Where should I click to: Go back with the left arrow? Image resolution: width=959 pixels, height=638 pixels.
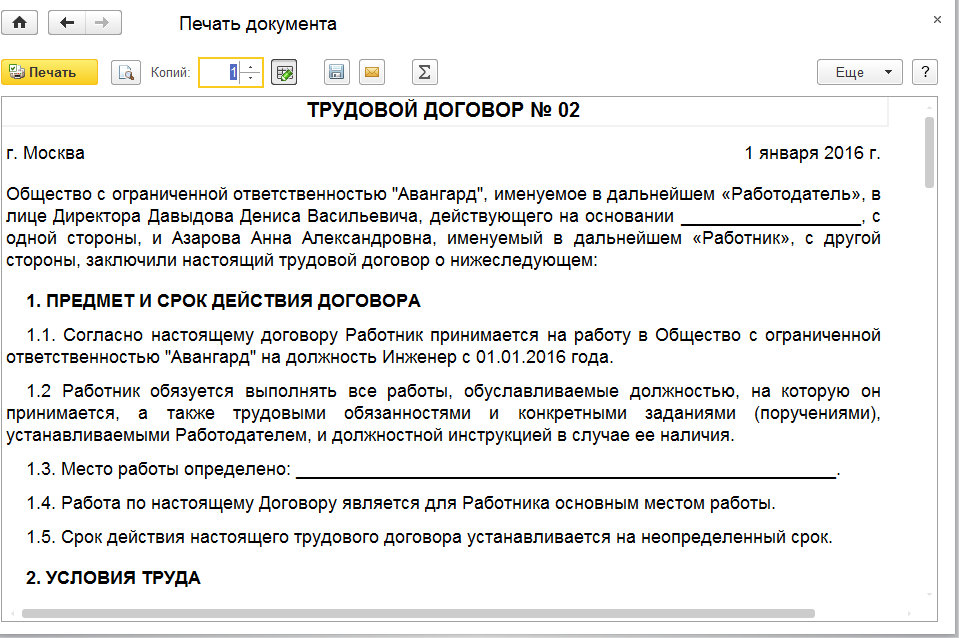[x=67, y=22]
